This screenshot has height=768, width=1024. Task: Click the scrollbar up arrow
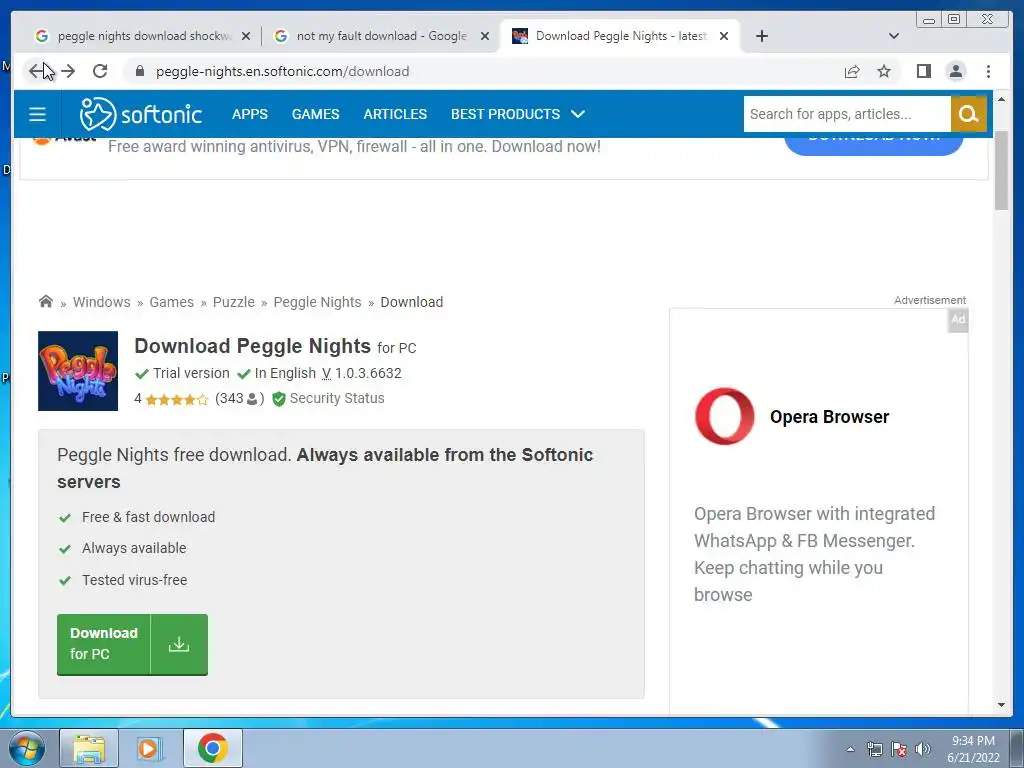[x=1001, y=99]
